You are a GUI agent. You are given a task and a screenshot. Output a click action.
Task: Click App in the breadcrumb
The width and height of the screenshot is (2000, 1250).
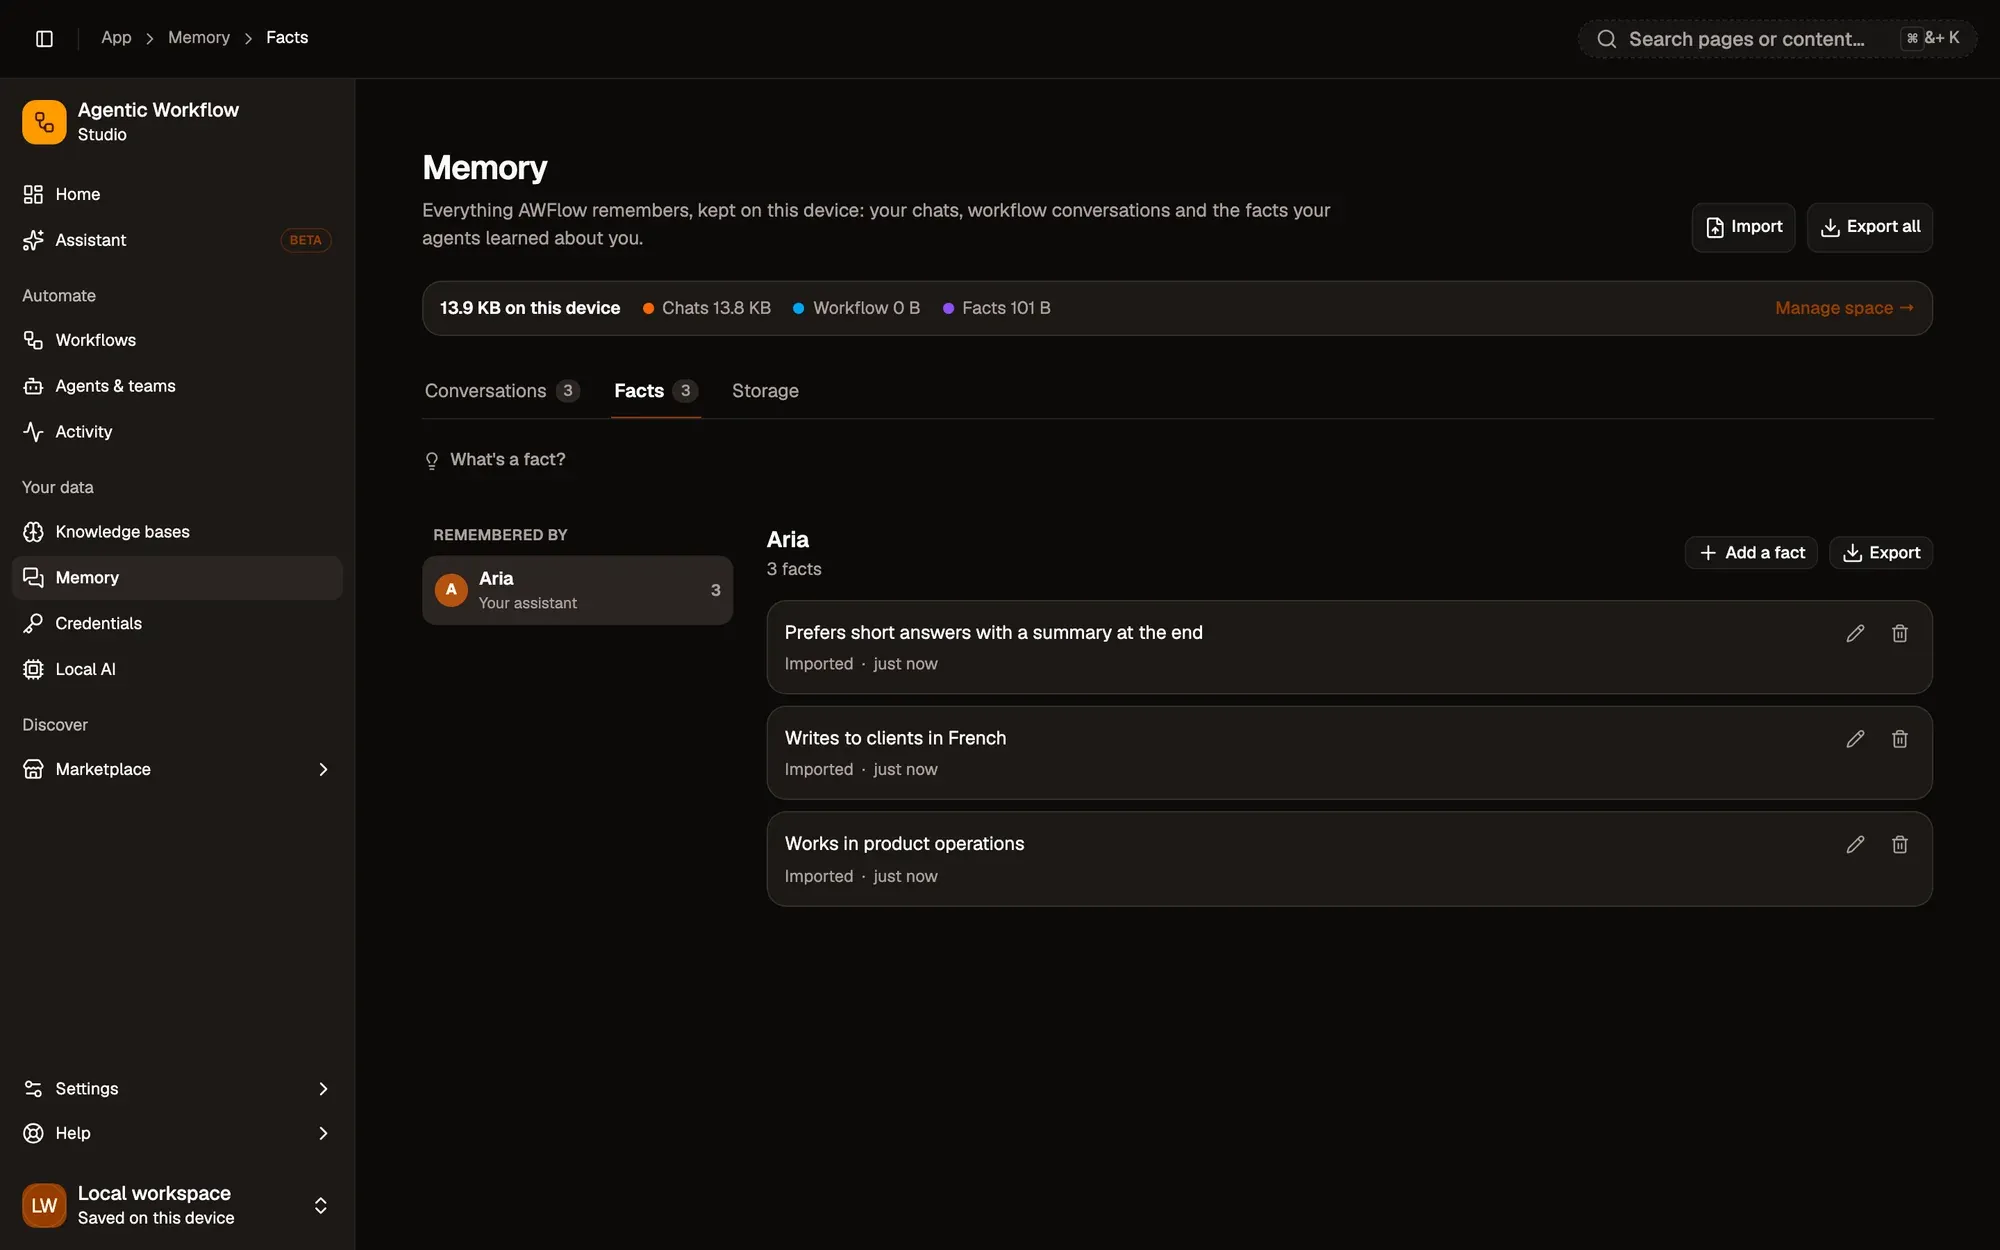click(116, 38)
